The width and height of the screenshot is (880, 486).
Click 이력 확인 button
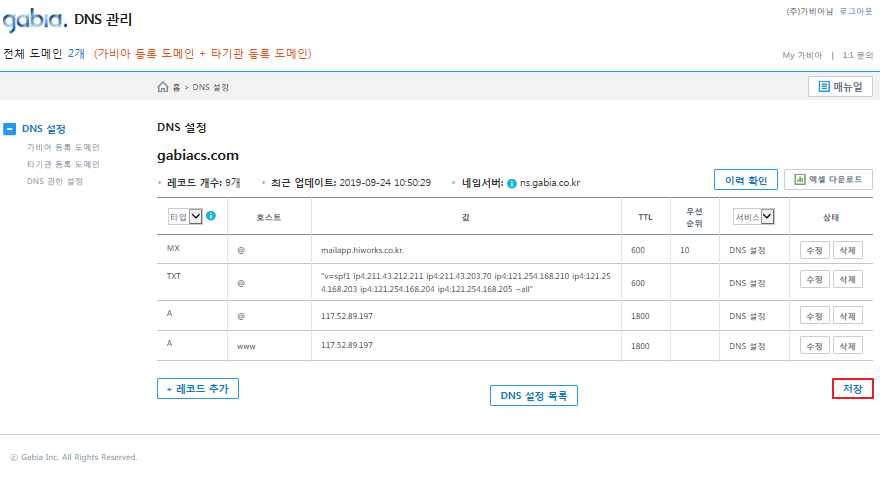[x=746, y=180]
